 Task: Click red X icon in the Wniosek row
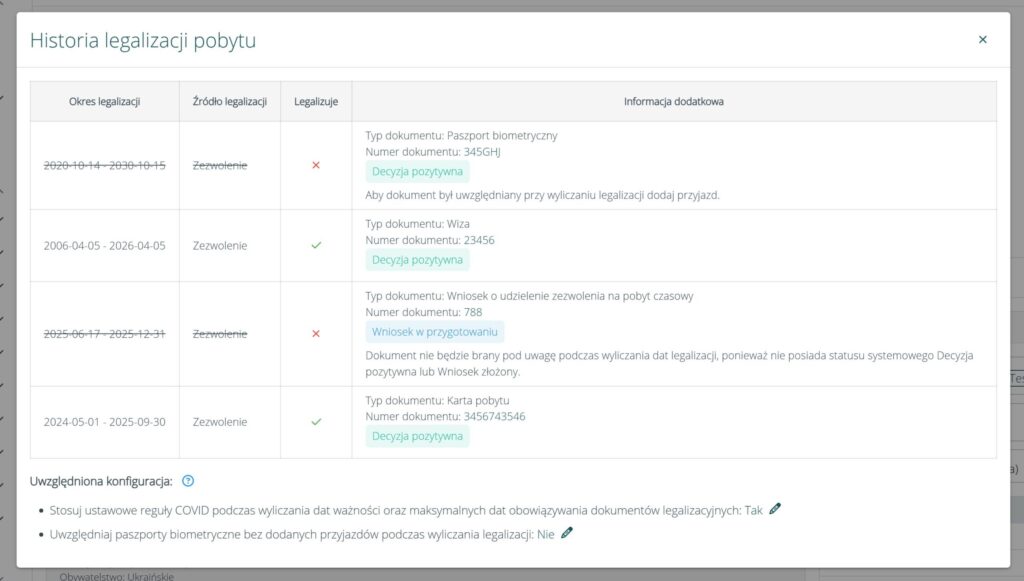pyautogui.click(x=316, y=333)
